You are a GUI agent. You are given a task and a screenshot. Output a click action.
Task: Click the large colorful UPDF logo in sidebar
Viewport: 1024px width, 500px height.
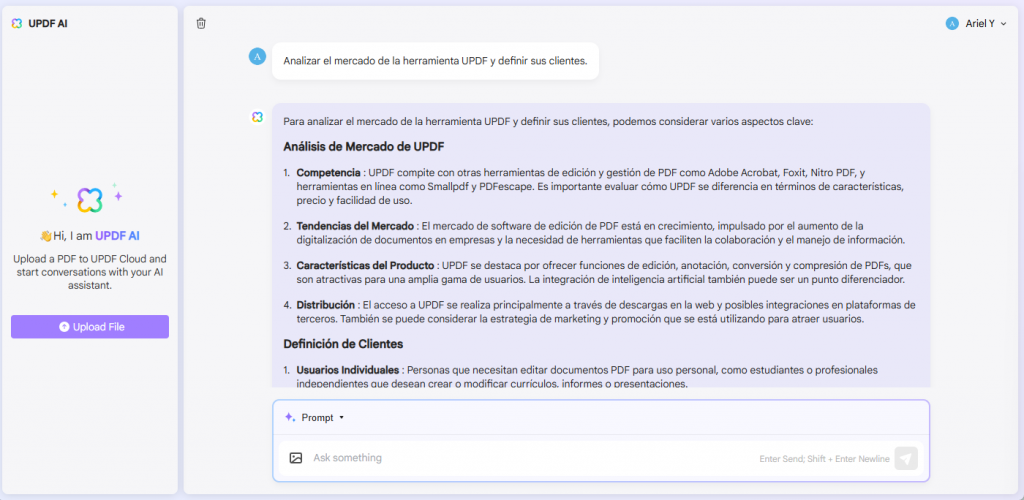coord(89,200)
